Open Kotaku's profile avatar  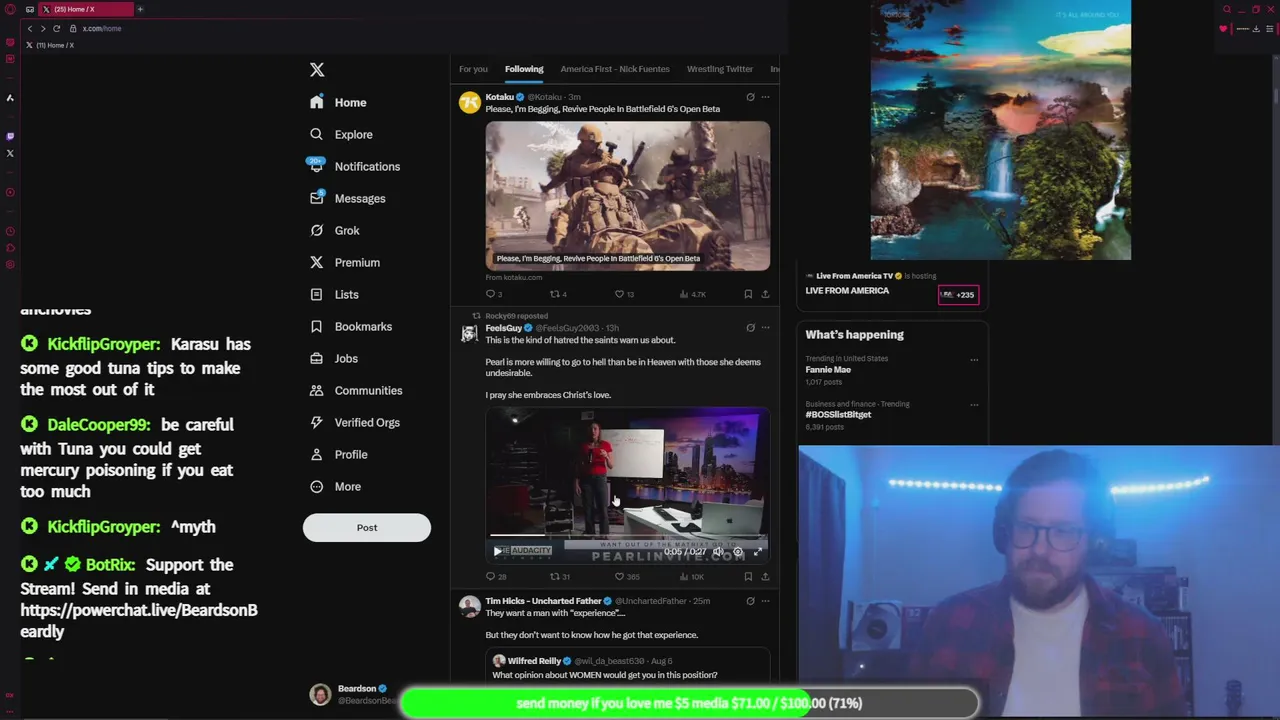pyautogui.click(x=469, y=102)
